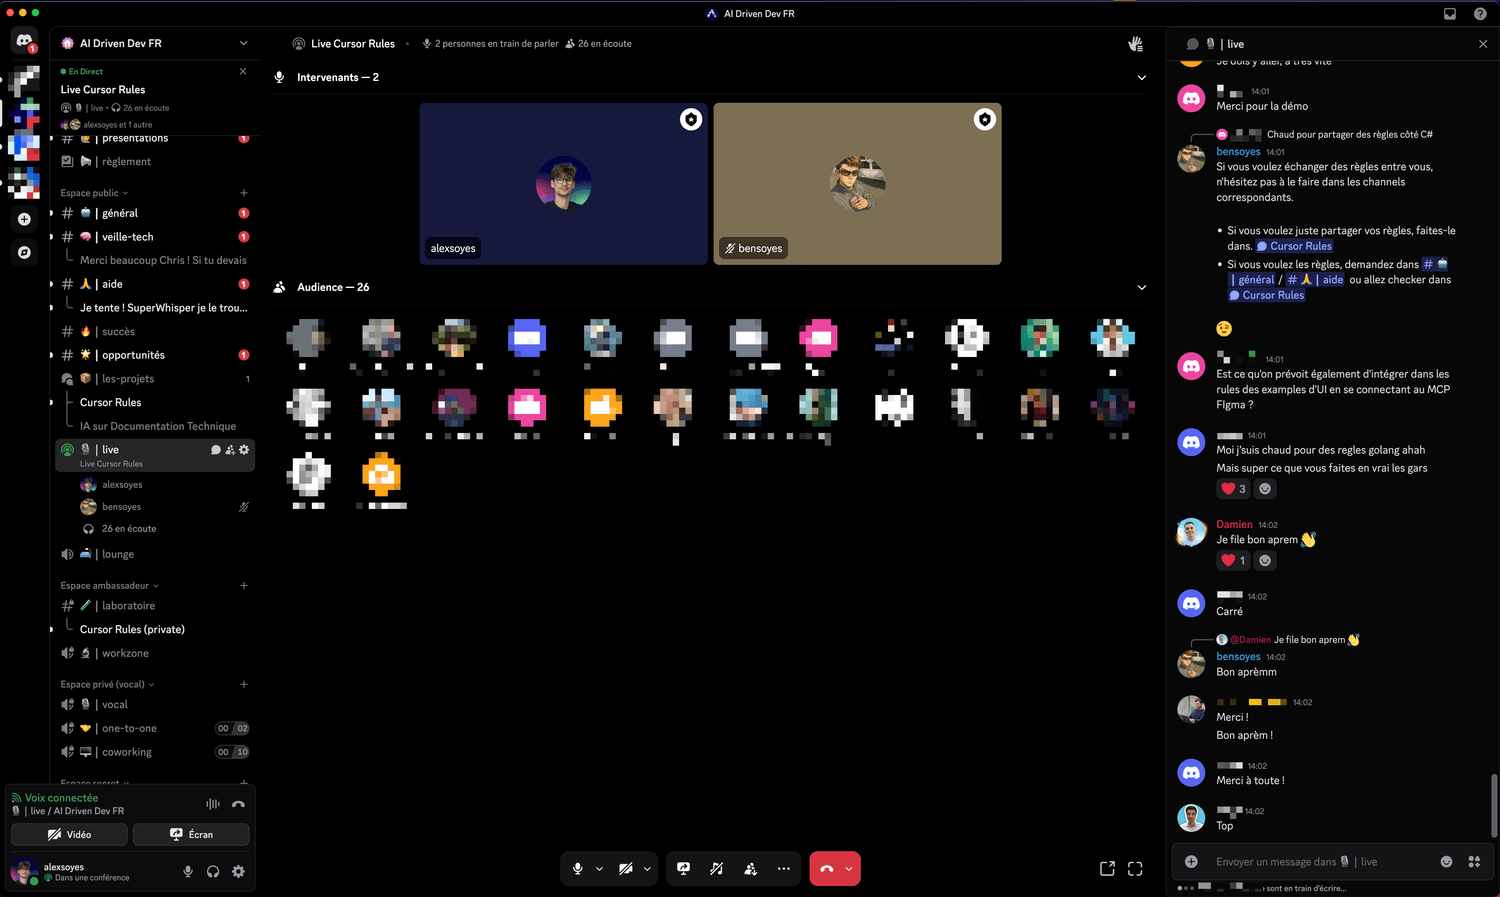Enter full screen mode for the stage
Viewport: 1500px width, 897px height.
pyautogui.click(x=1135, y=868)
